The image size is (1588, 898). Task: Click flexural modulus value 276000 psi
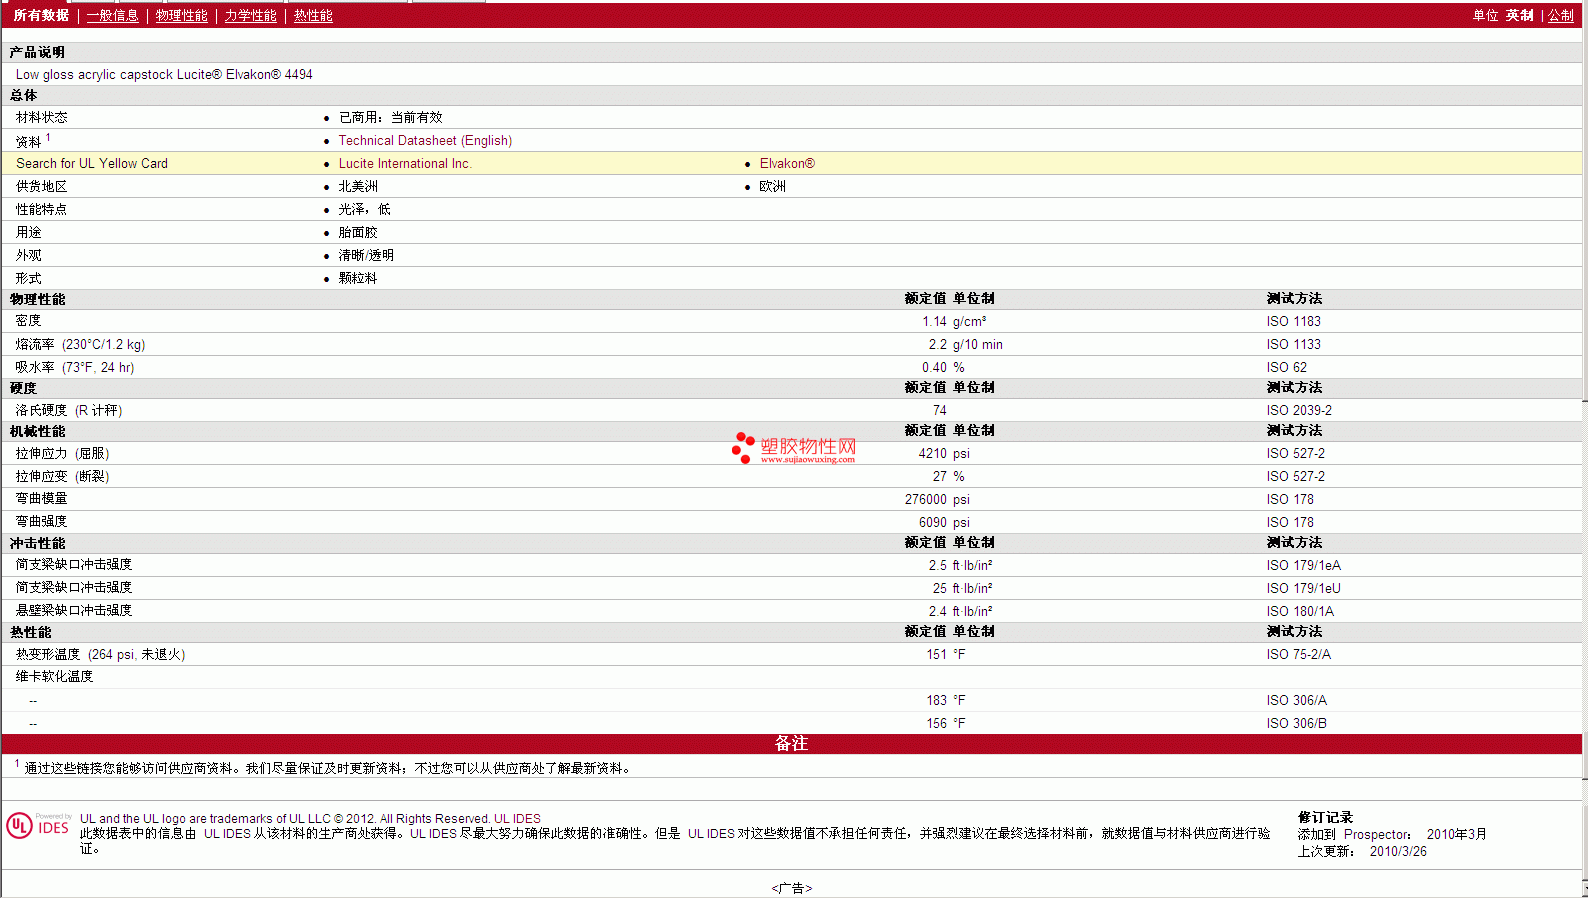[x=937, y=500]
